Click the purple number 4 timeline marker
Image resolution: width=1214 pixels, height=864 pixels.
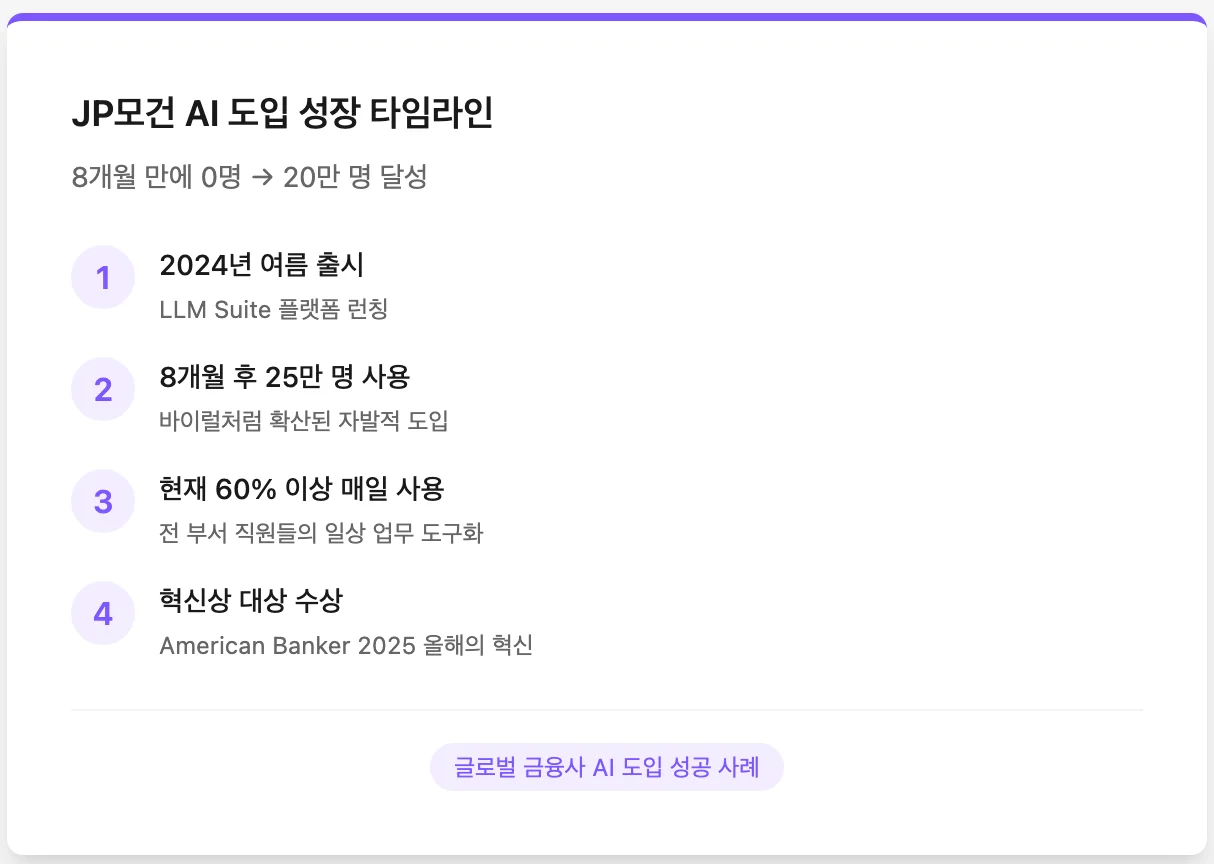103,613
